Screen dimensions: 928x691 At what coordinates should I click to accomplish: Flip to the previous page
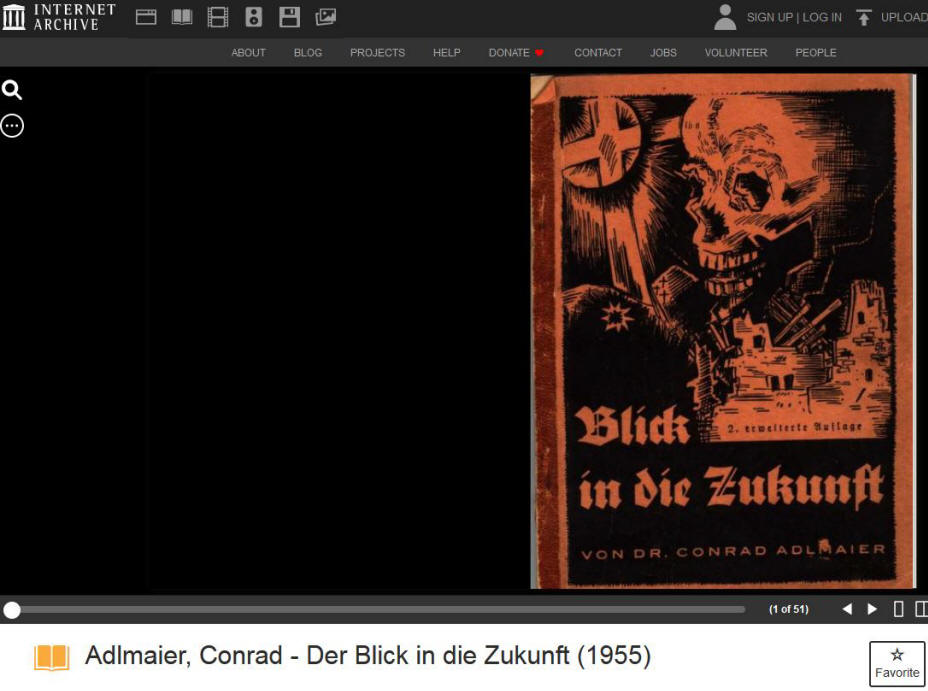[847, 609]
